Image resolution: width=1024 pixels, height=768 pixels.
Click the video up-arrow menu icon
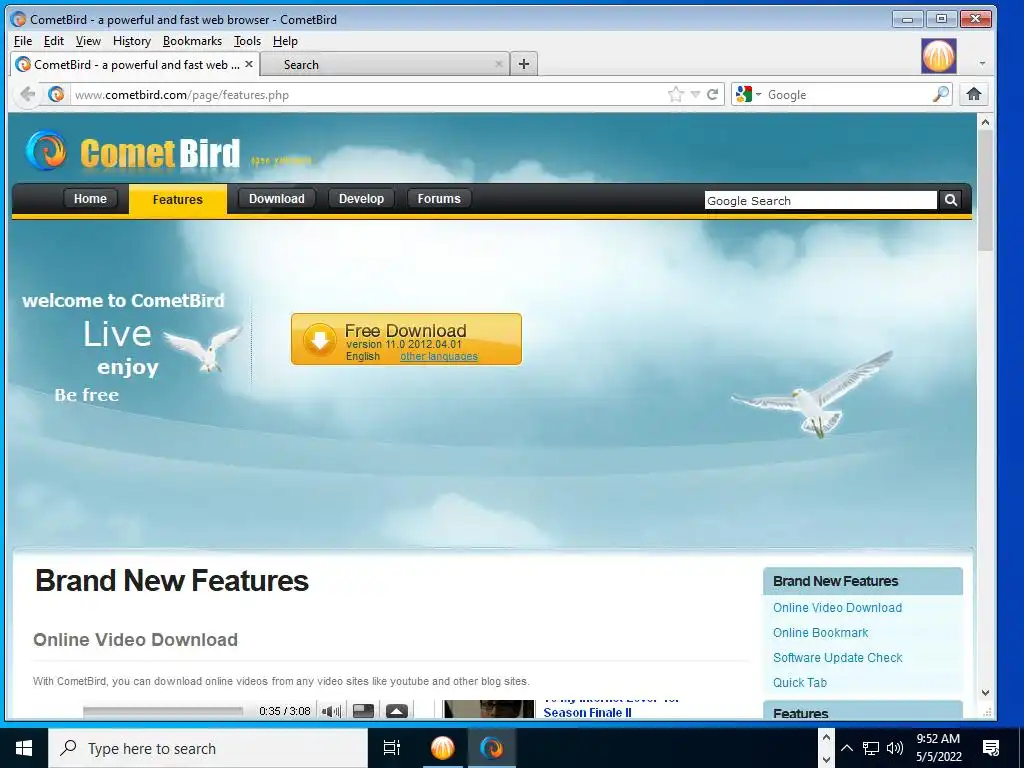point(396,711)
